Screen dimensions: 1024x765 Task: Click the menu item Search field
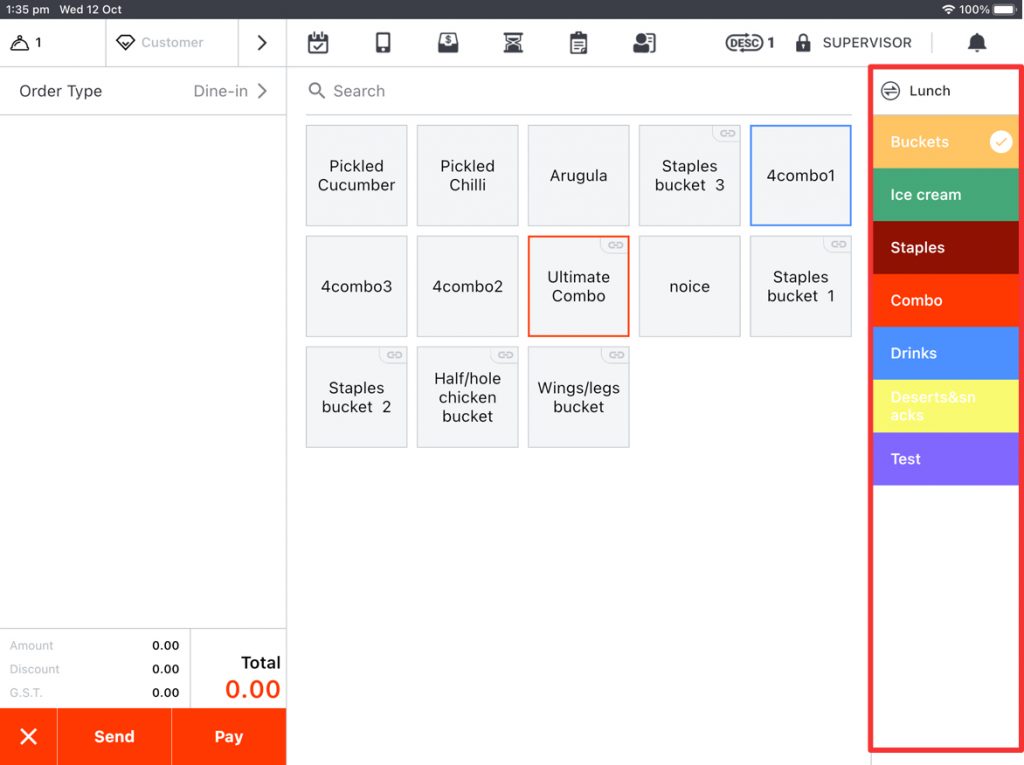580,91
